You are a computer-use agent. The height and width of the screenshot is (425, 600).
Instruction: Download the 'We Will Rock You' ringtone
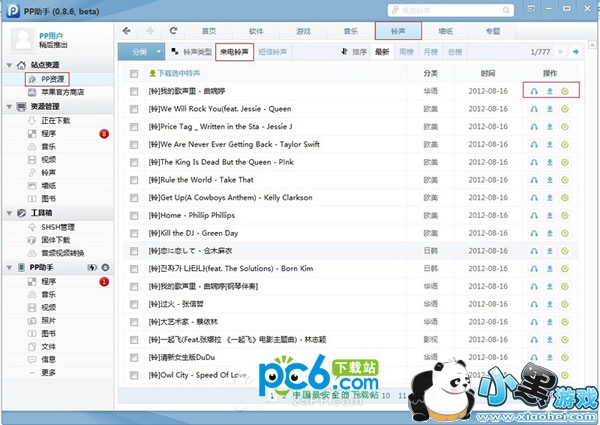point(549,110)
